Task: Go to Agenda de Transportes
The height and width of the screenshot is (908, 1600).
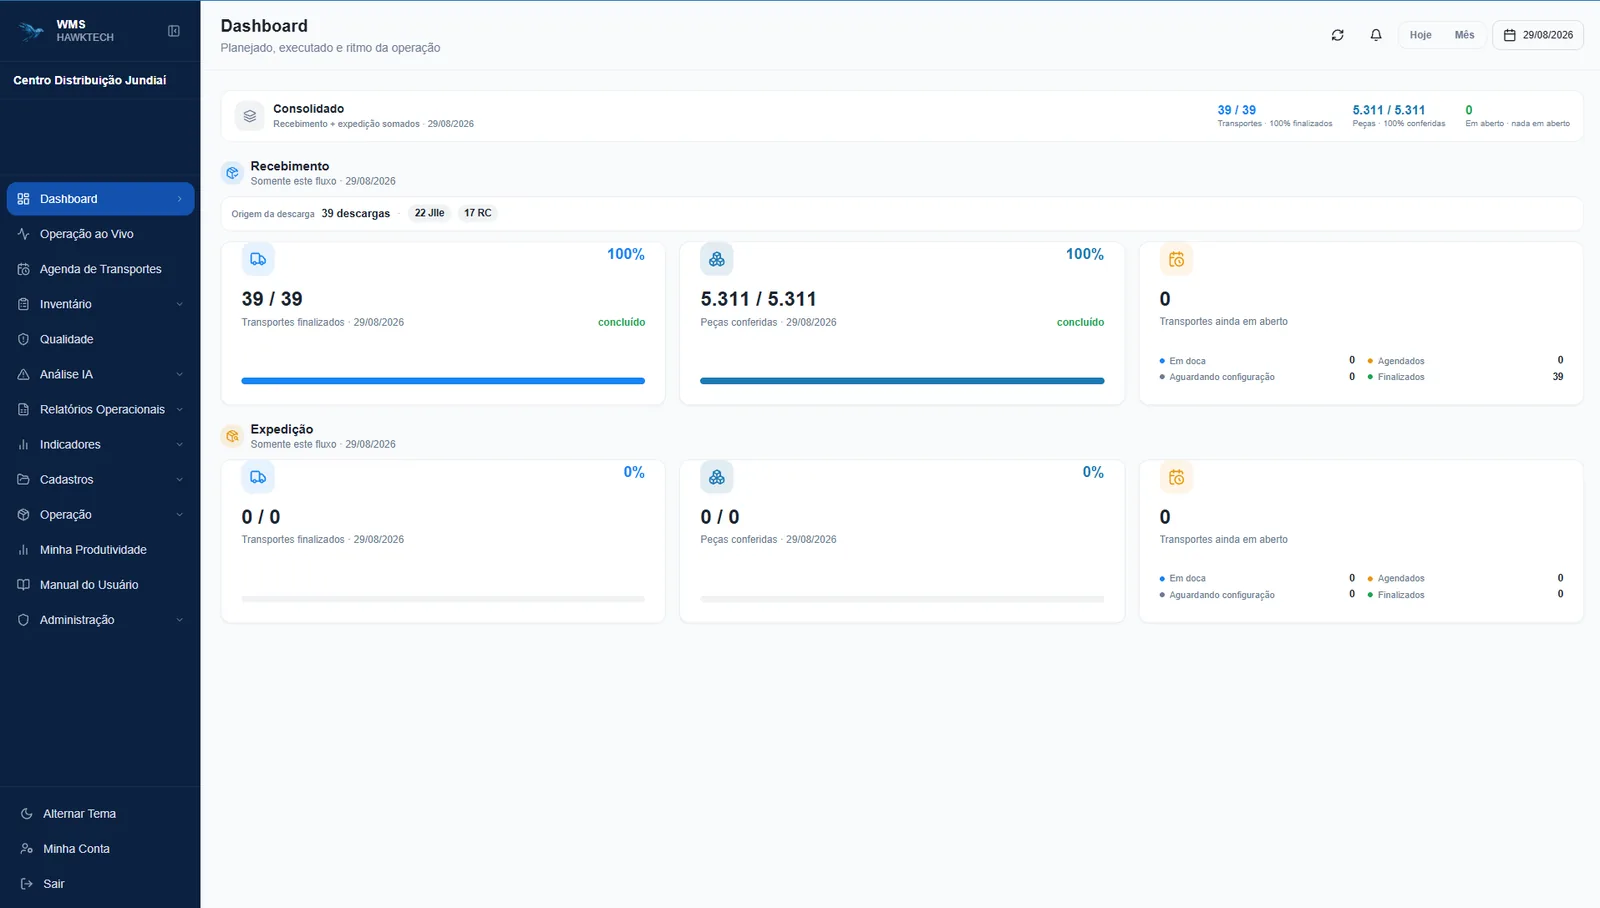Action: (x=100, y=269)
